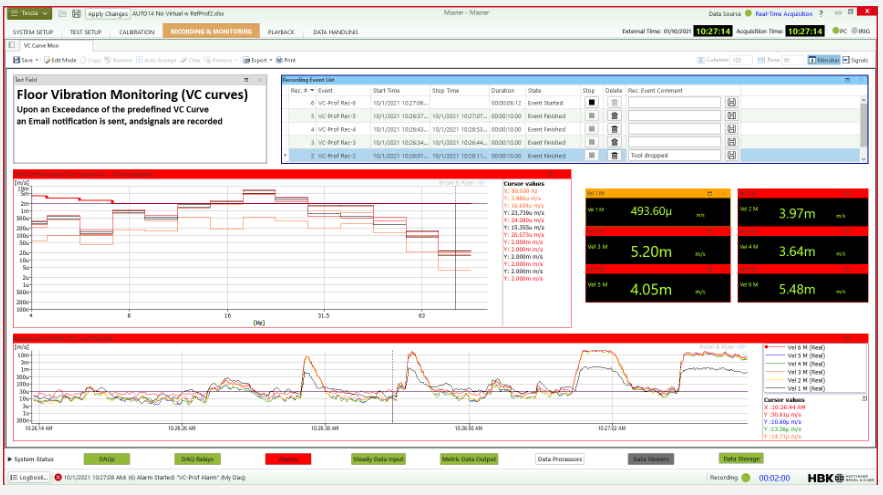Stop recording event VC-Prof Rec-6
Screen dimensions: 883x495
pyautogui.click(x=591, y=102)
